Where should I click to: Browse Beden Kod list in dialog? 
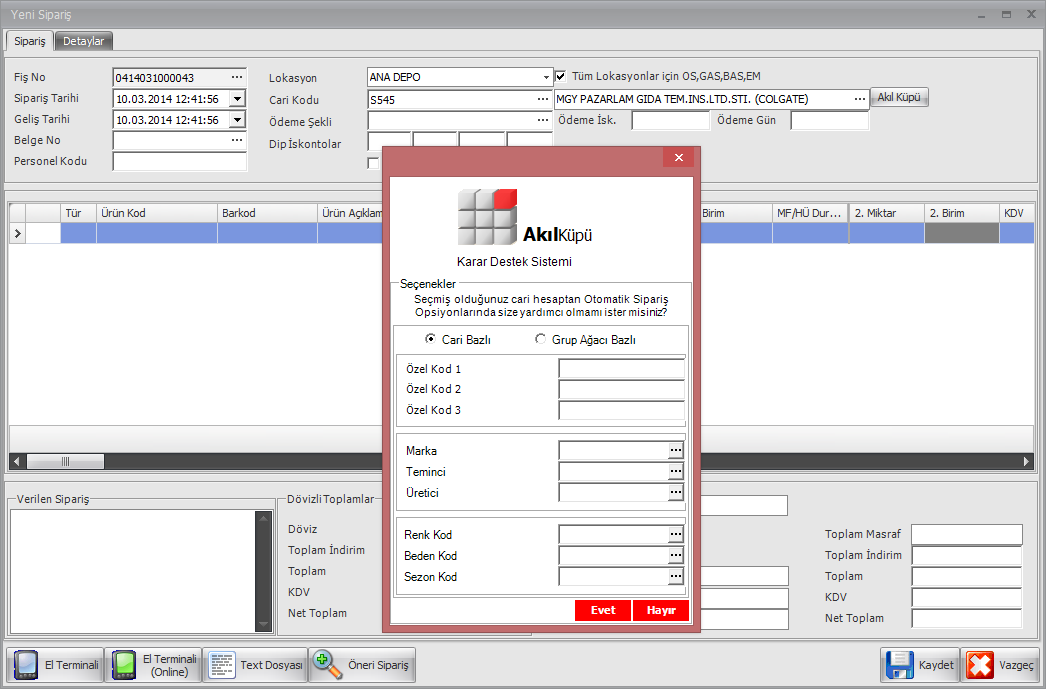[676, 556]
